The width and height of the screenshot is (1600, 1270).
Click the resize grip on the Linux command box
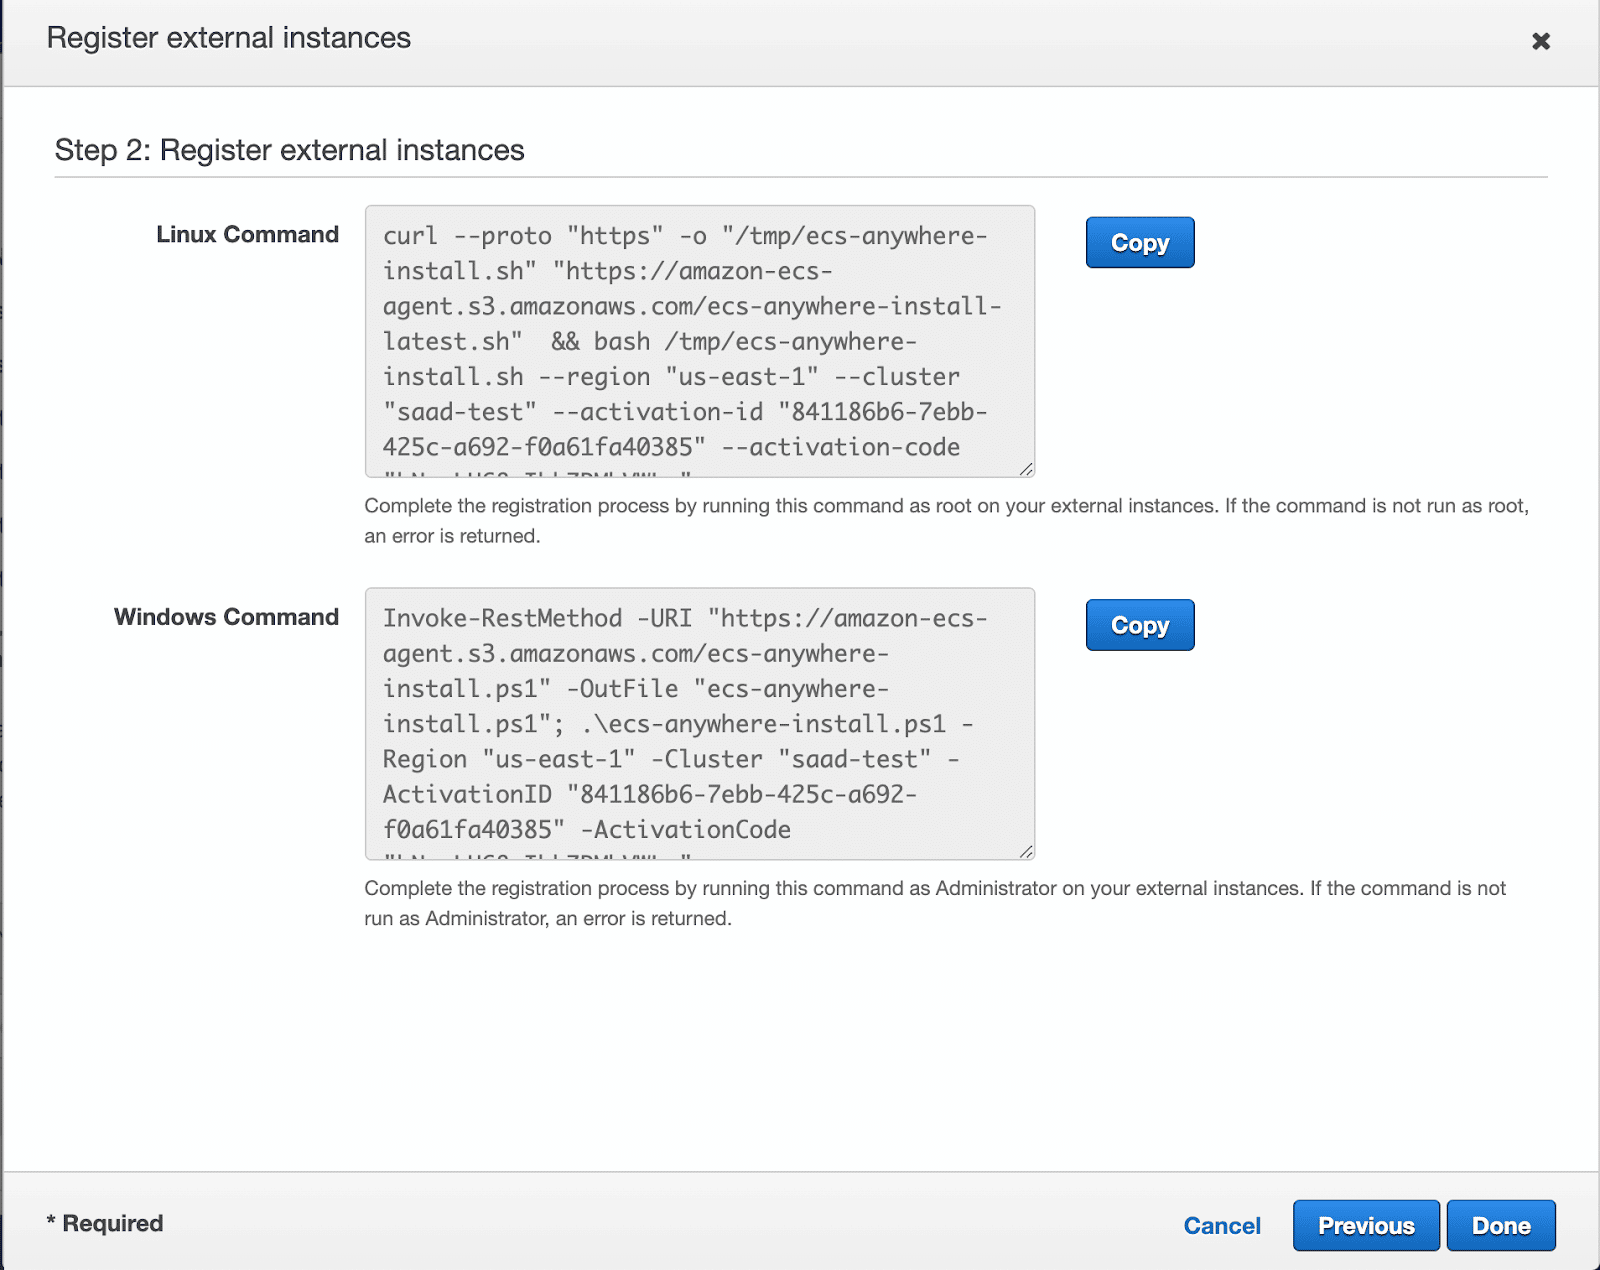point(1026,468)
